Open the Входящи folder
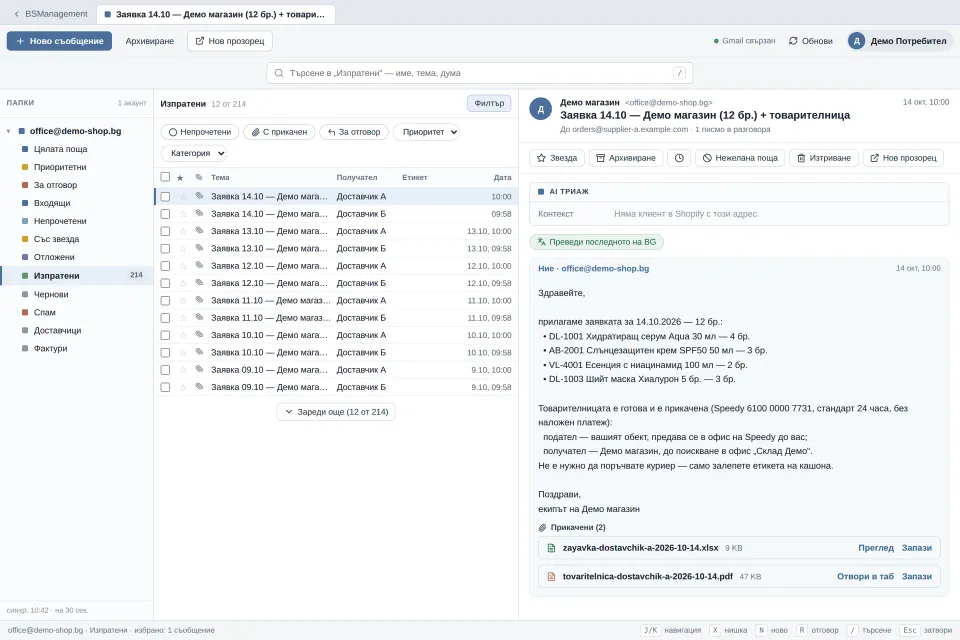The image size is (960, 640). (52, 203)
